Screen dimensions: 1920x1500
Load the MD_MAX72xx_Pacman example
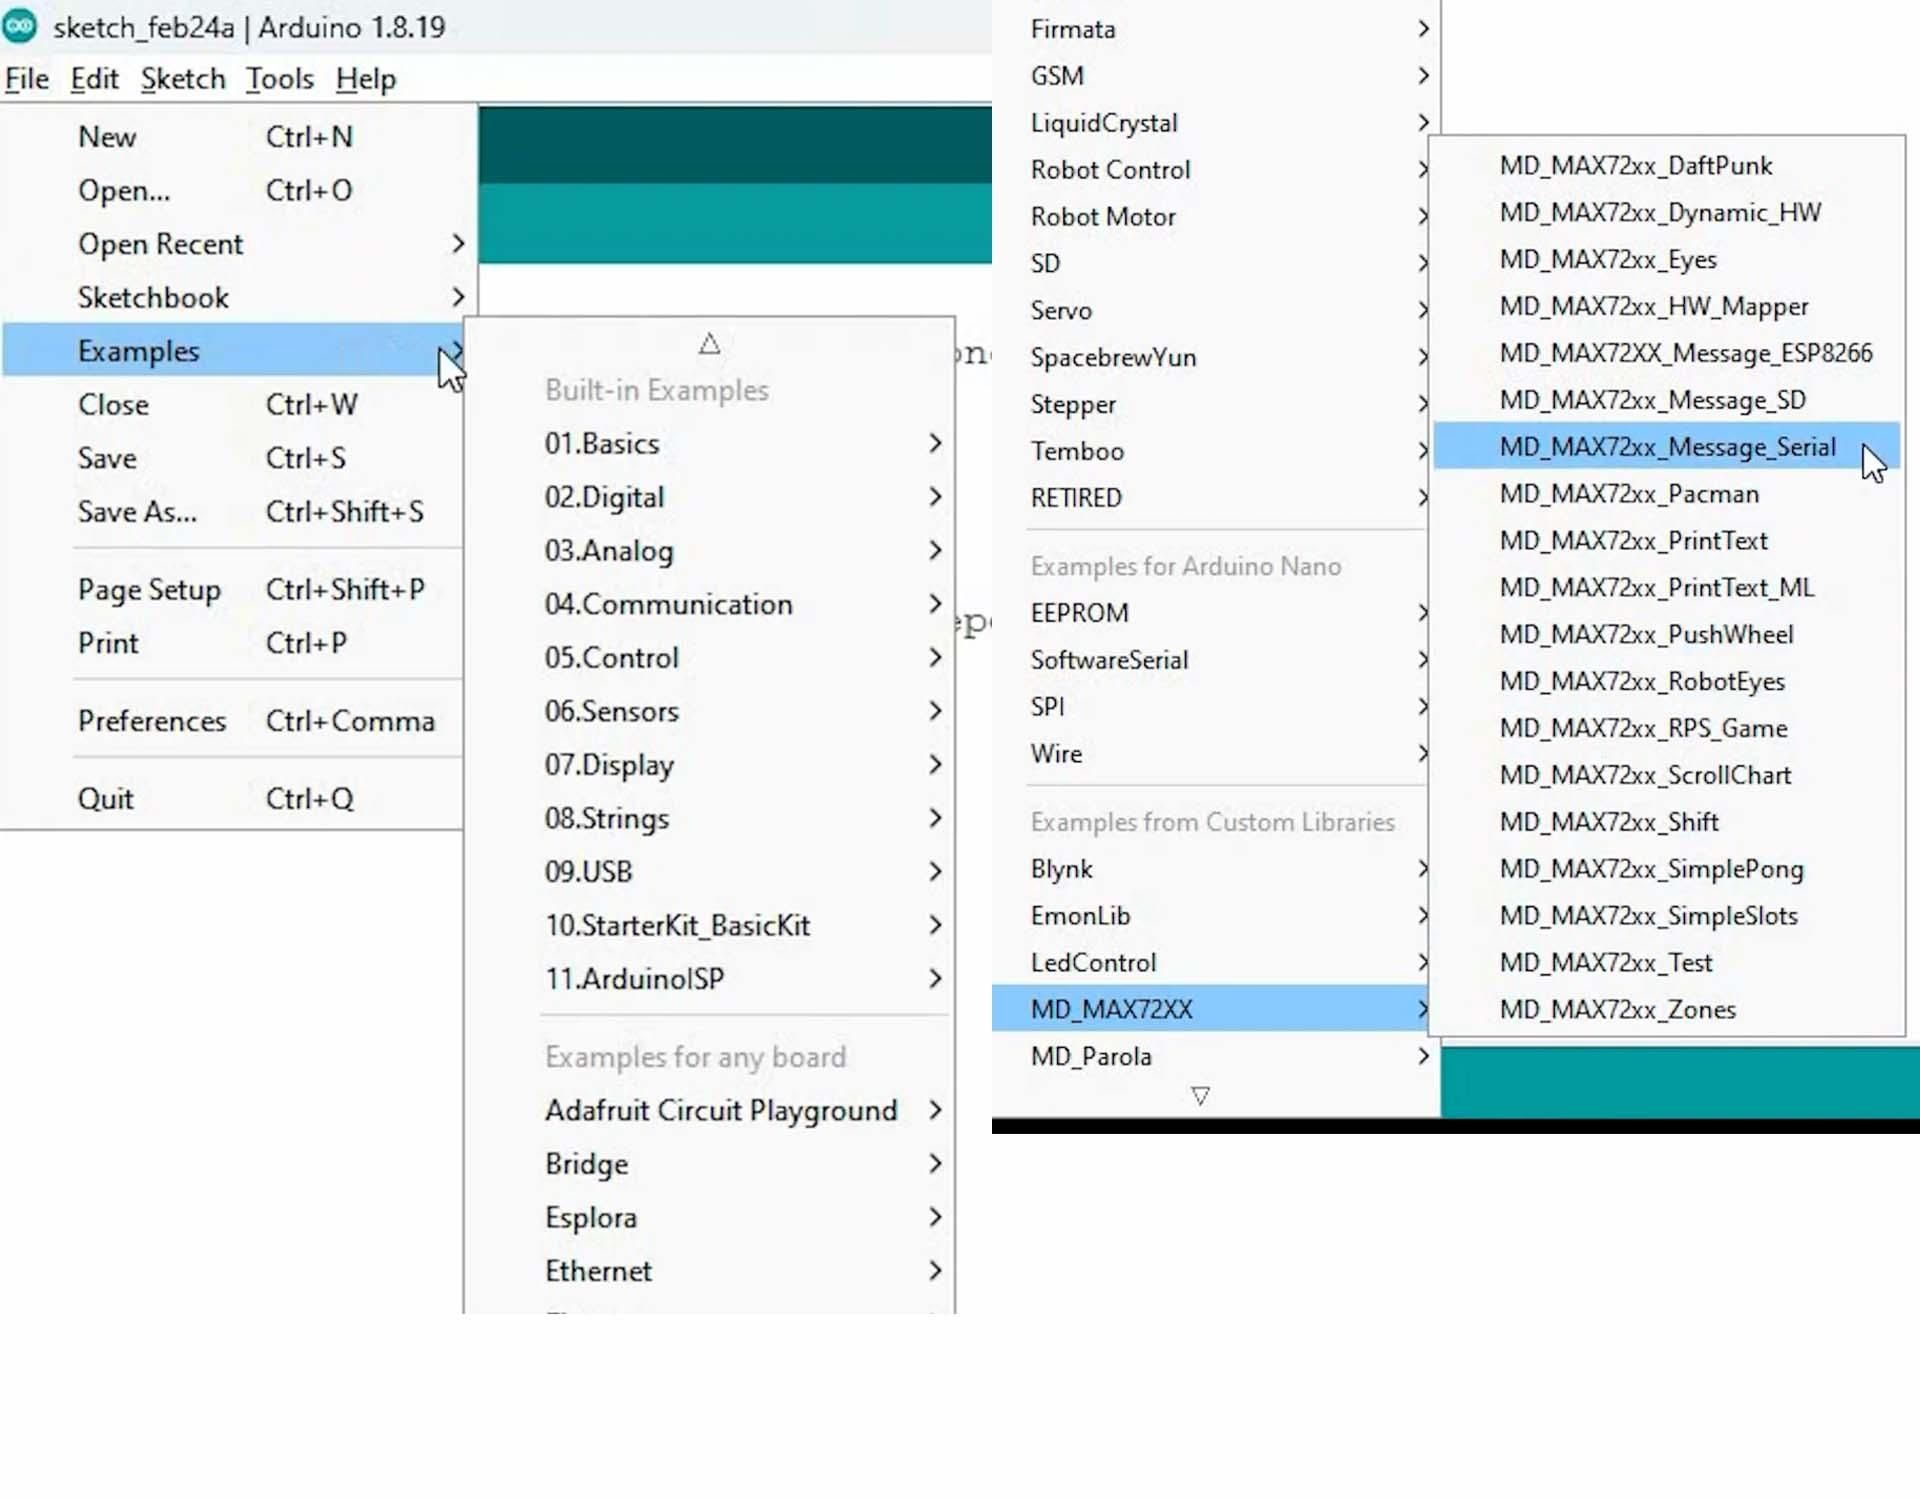coord(1666,494)
